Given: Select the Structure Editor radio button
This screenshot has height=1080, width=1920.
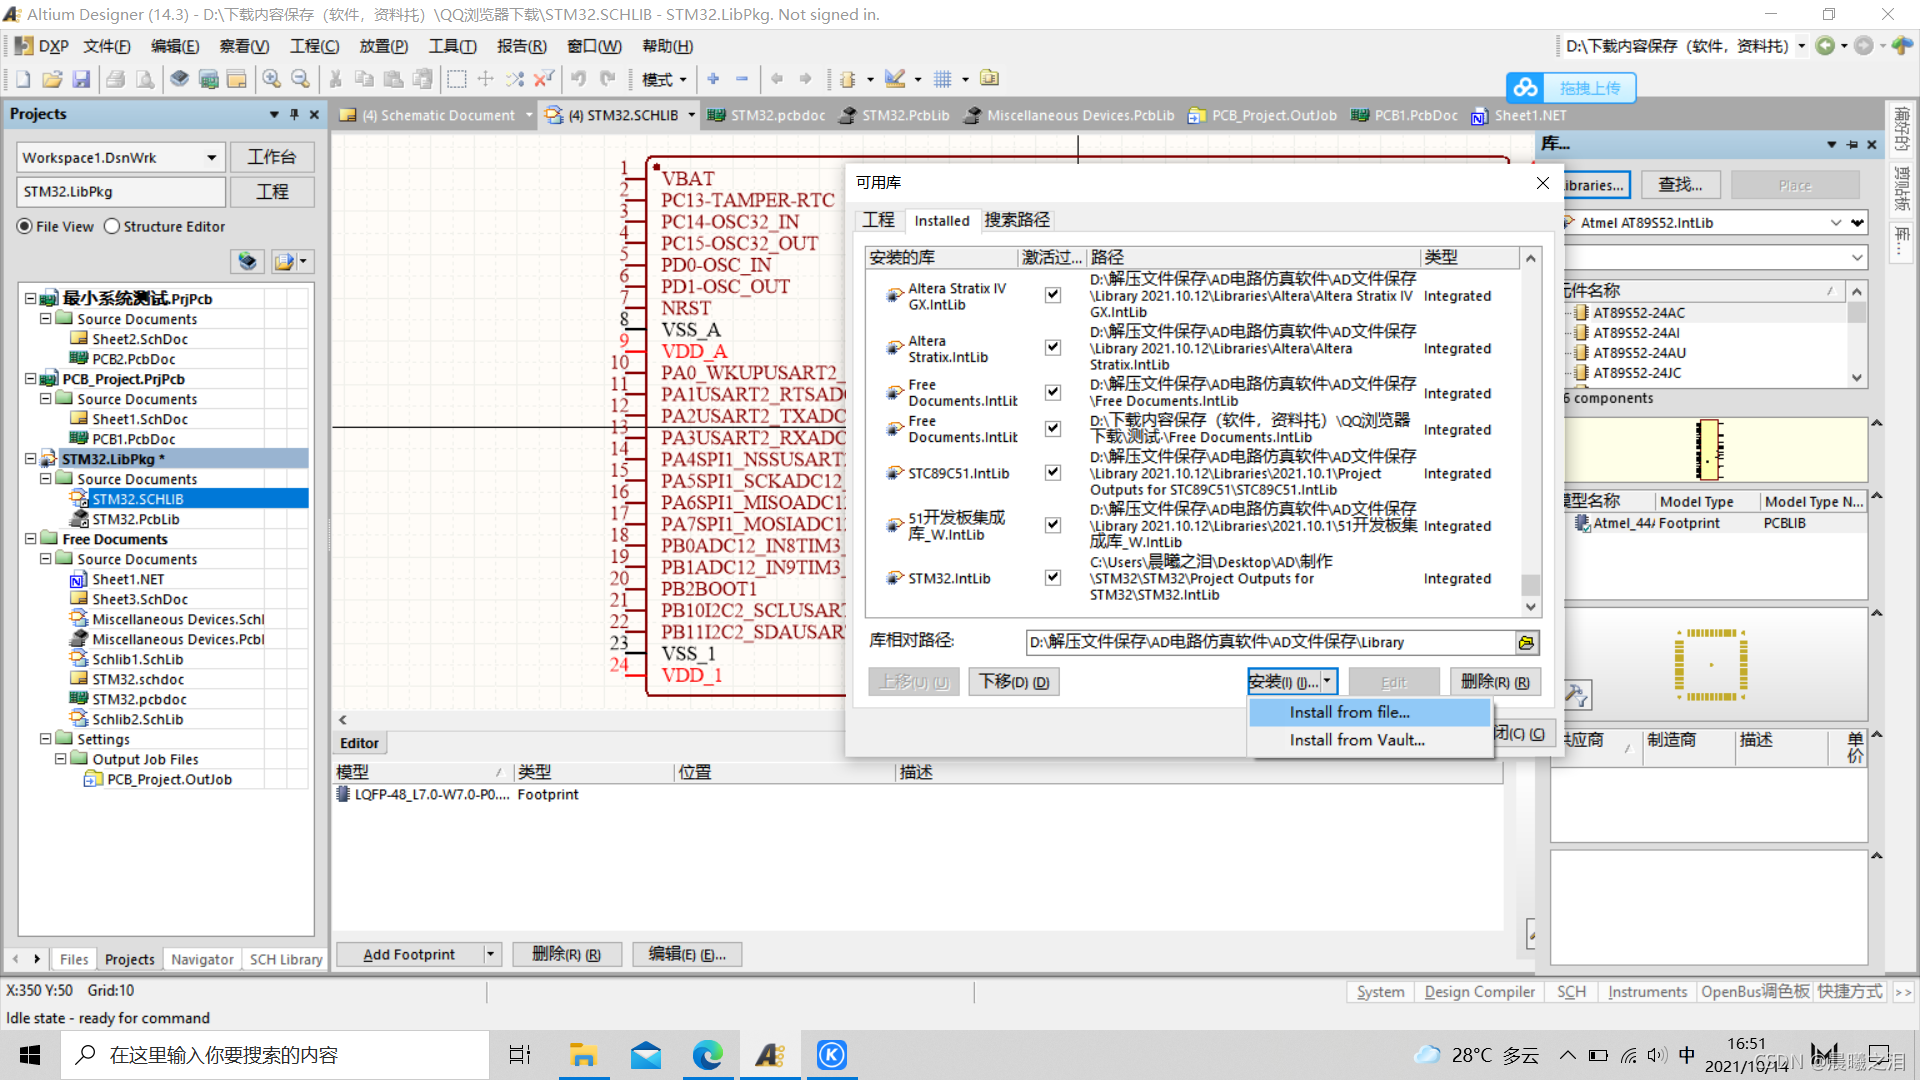Looking at the screenshot, I should coord(113,227).
